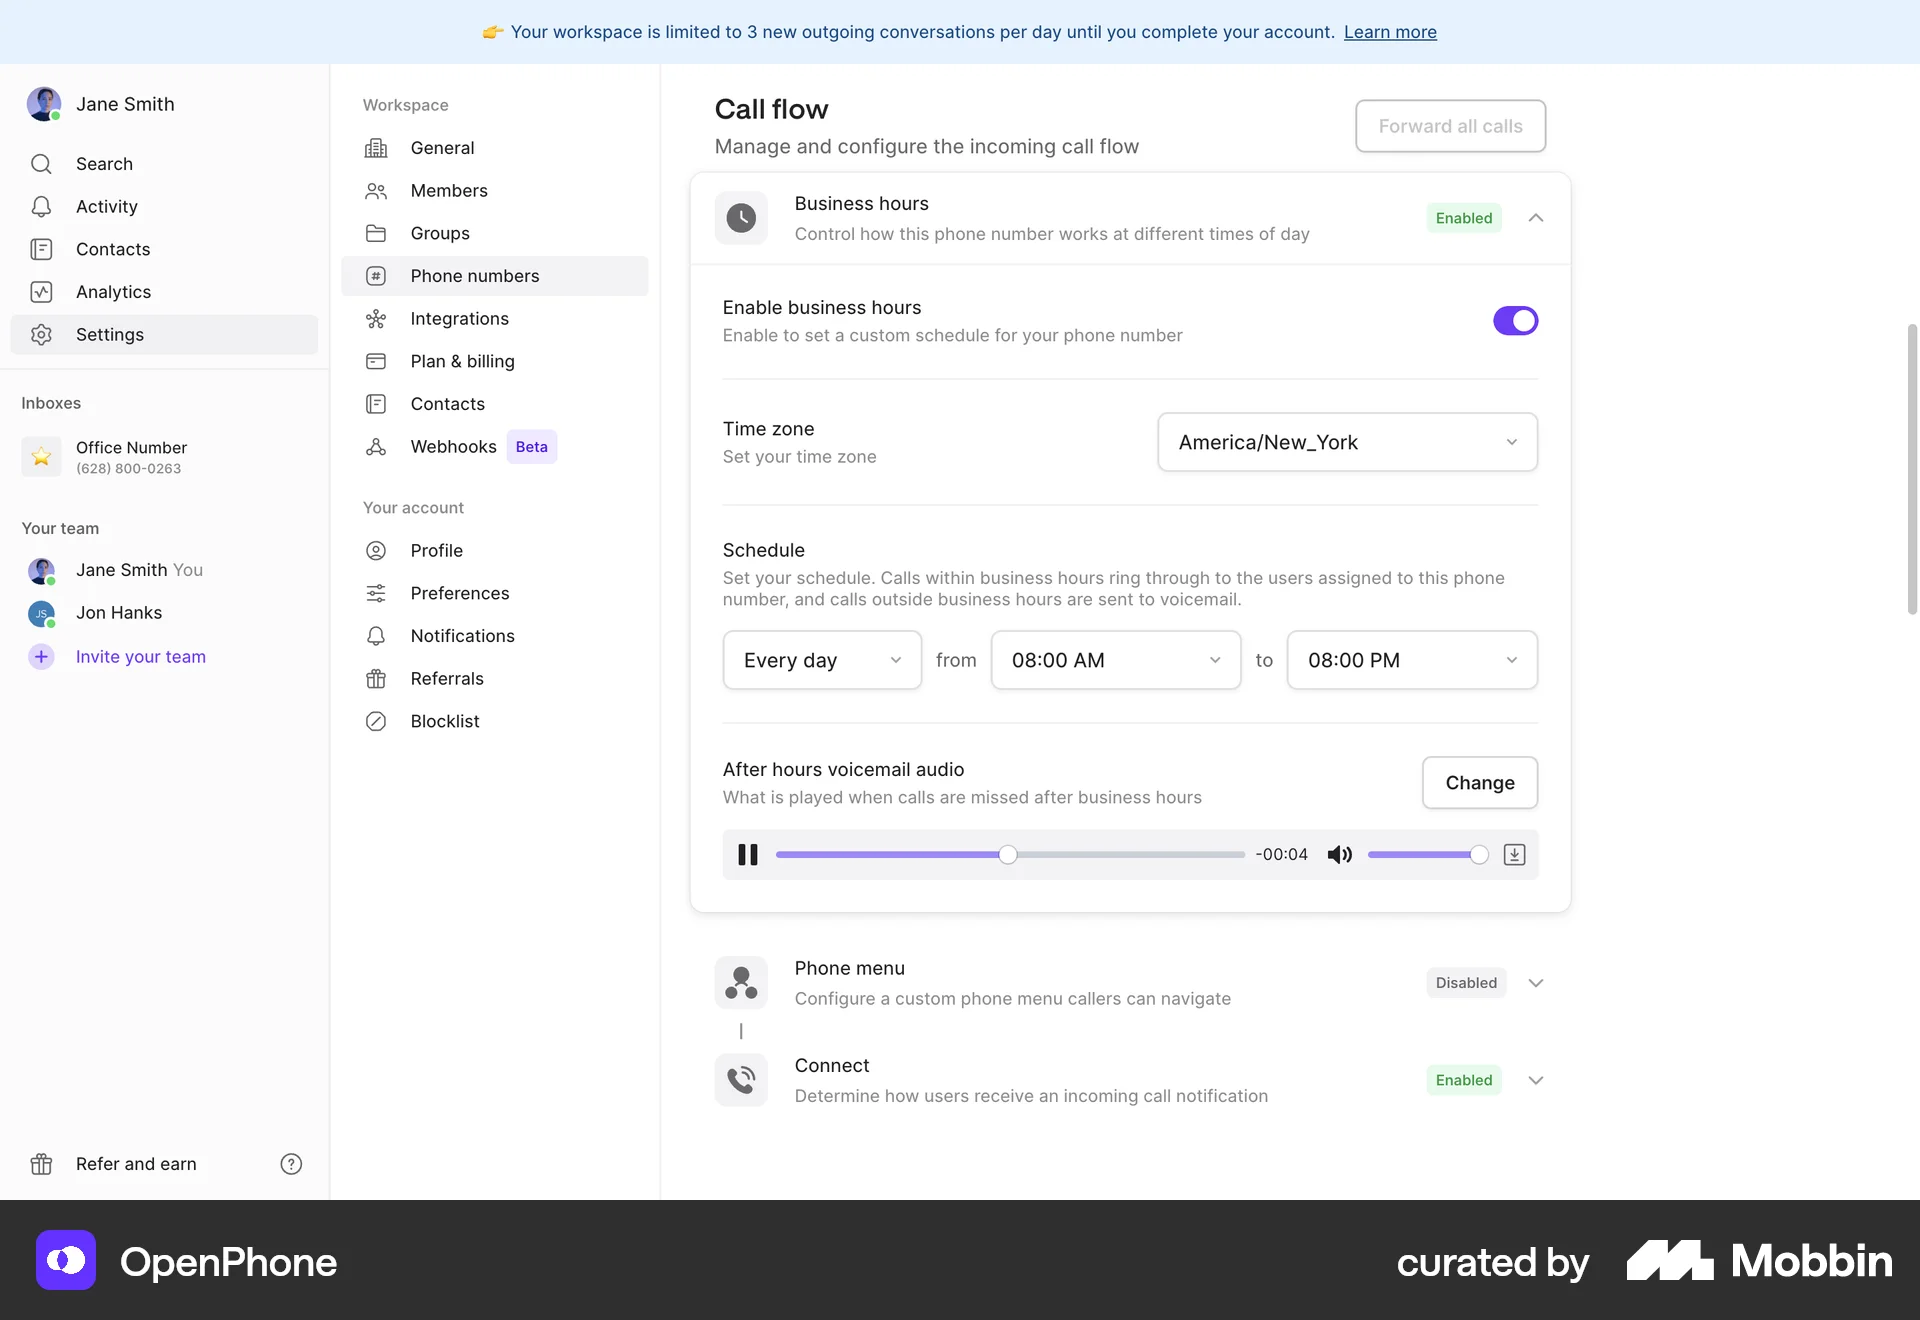Click the Refer and earn gift icon
This screenshot has height=1320, width=1920.
coord(41,1164)
